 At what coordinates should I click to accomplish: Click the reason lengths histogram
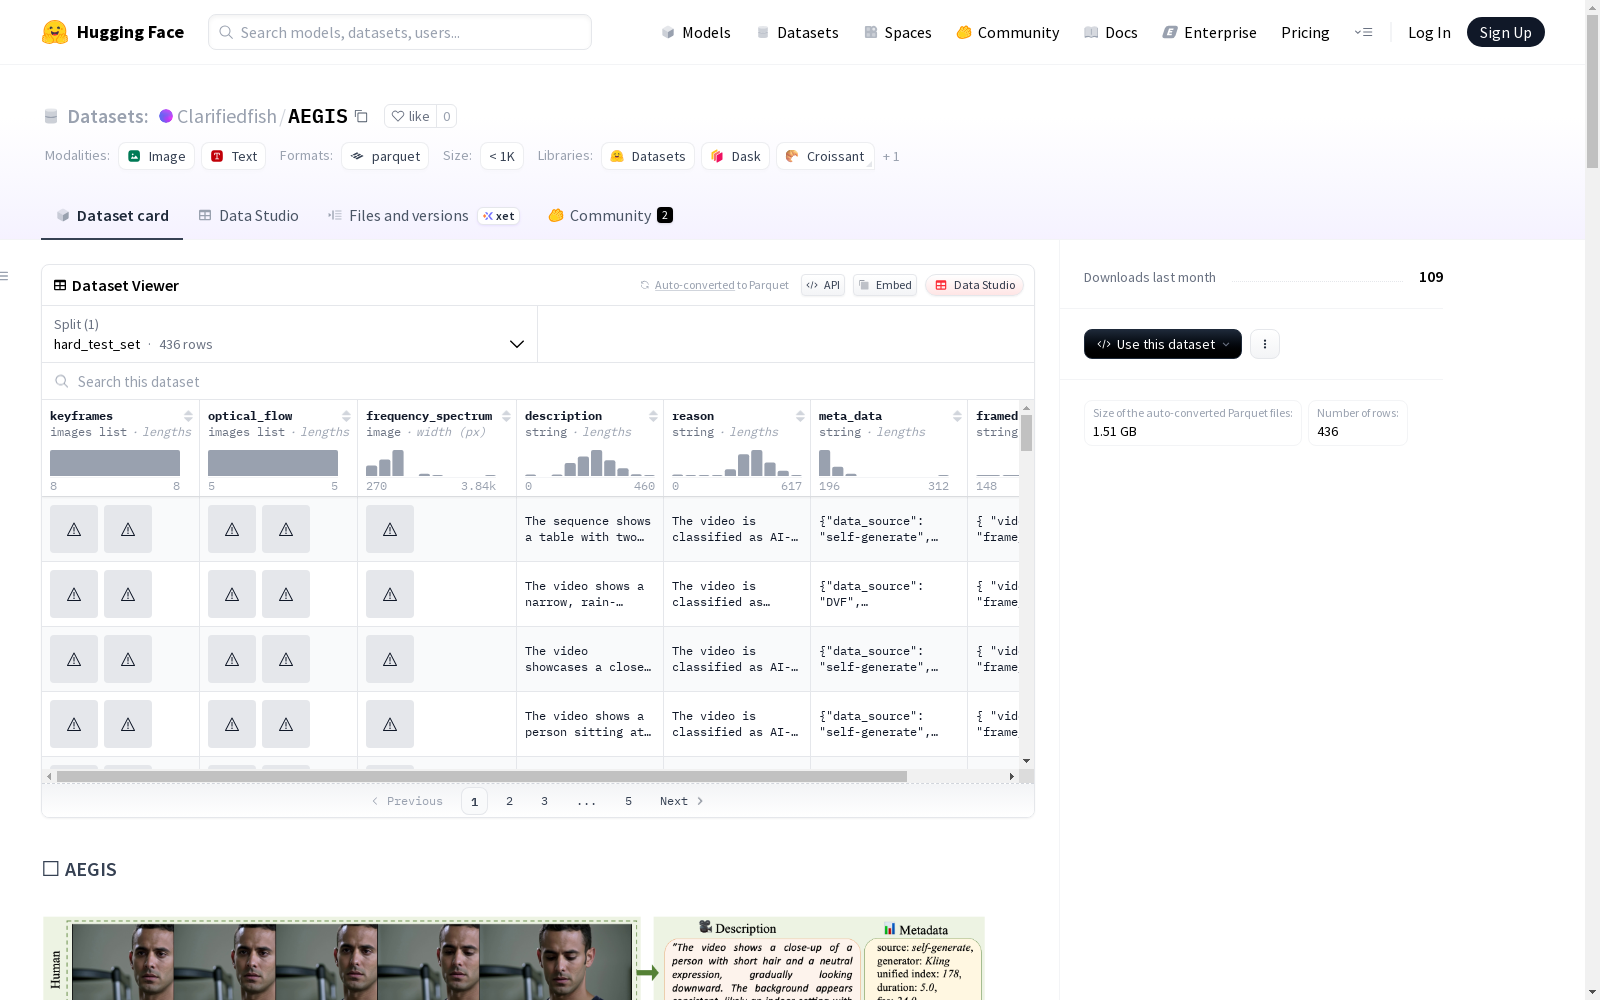[x=737, y=463]
